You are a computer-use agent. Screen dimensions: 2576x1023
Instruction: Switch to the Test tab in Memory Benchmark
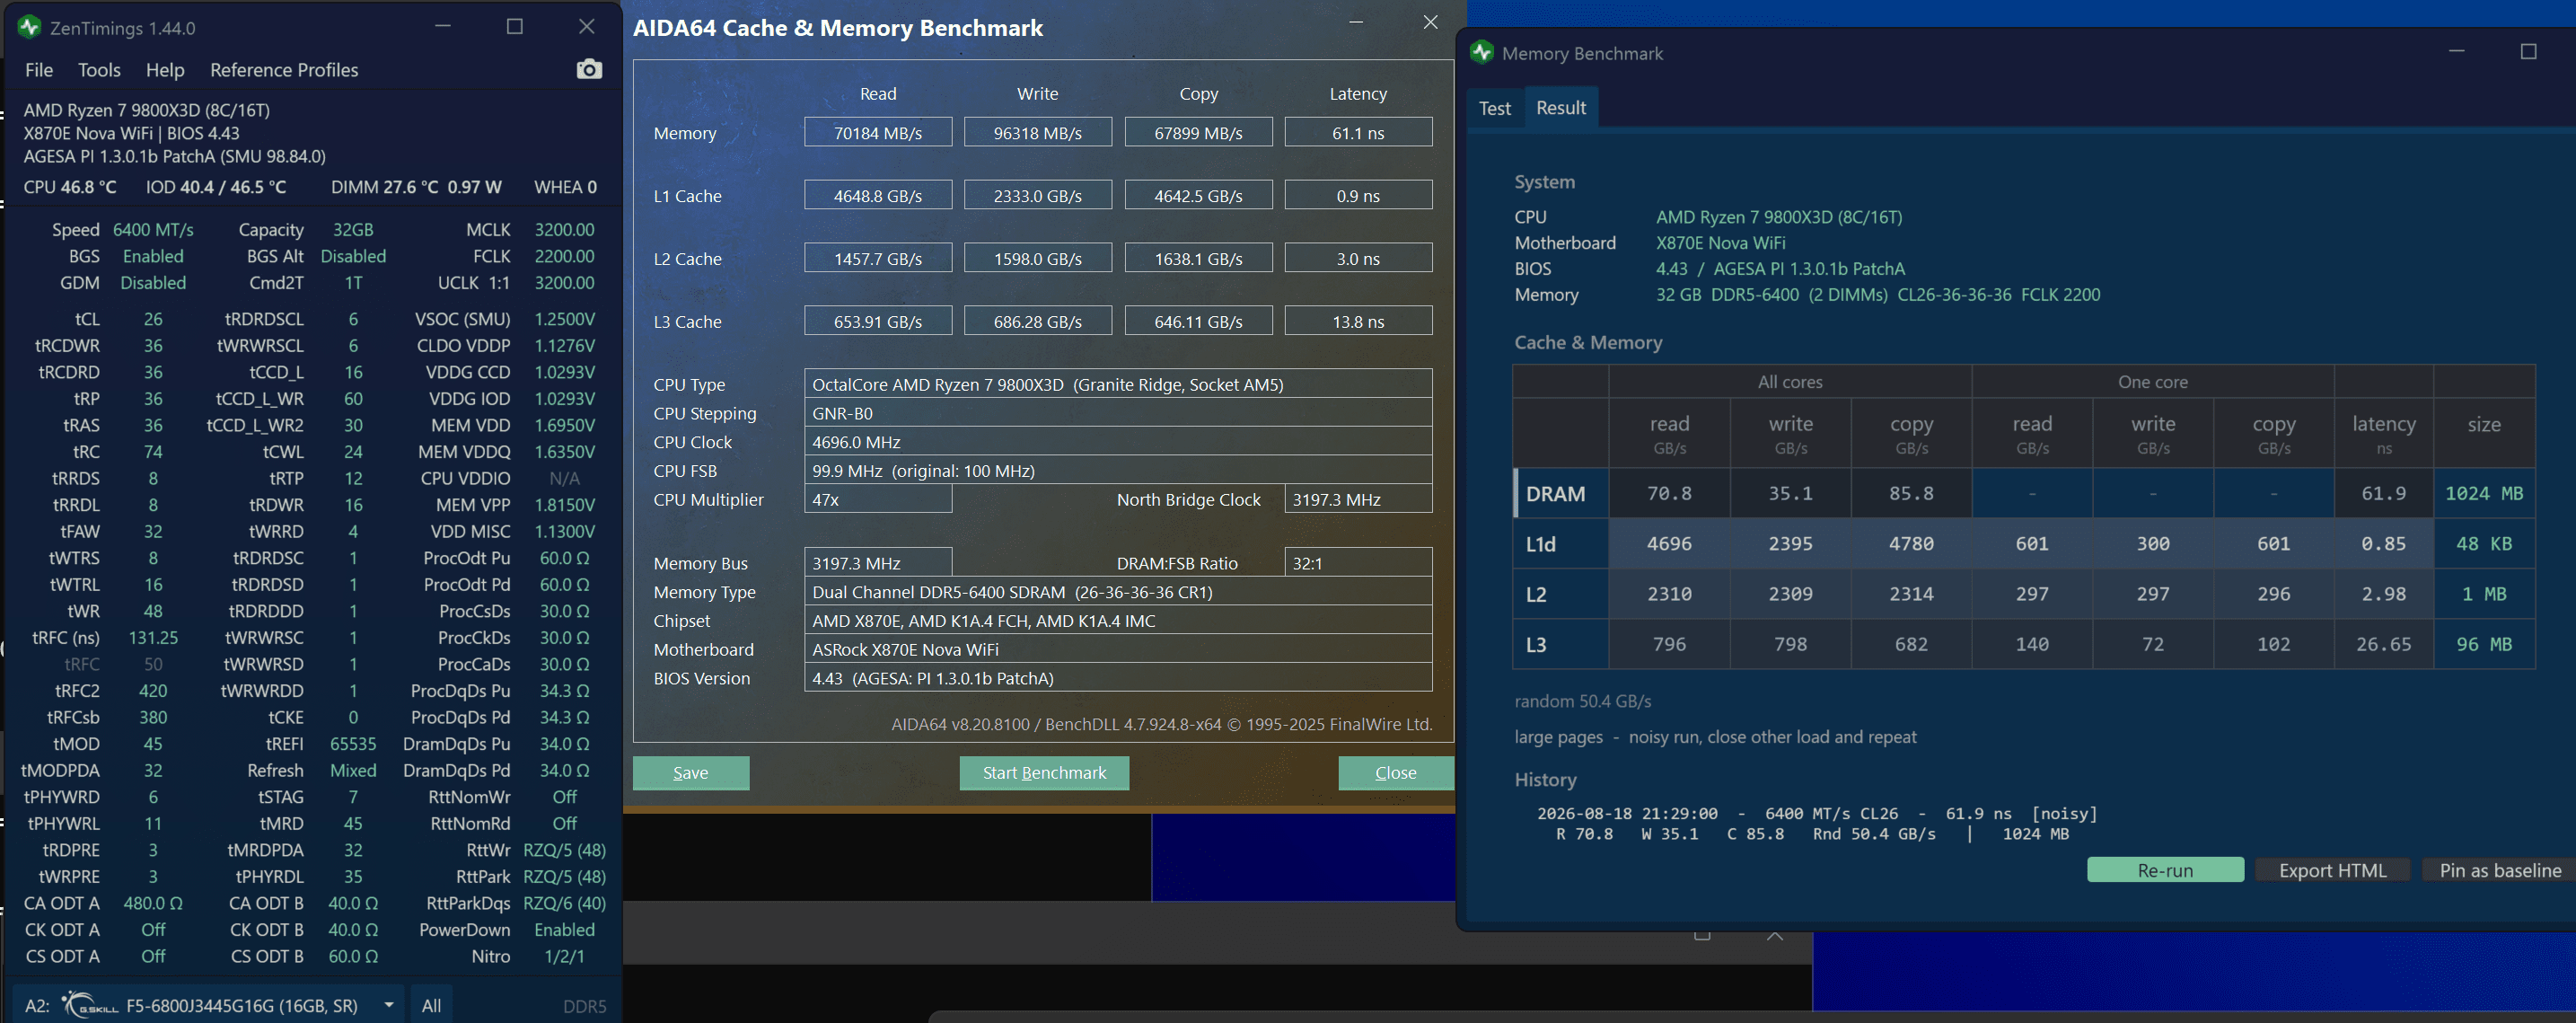point(1495,108)
